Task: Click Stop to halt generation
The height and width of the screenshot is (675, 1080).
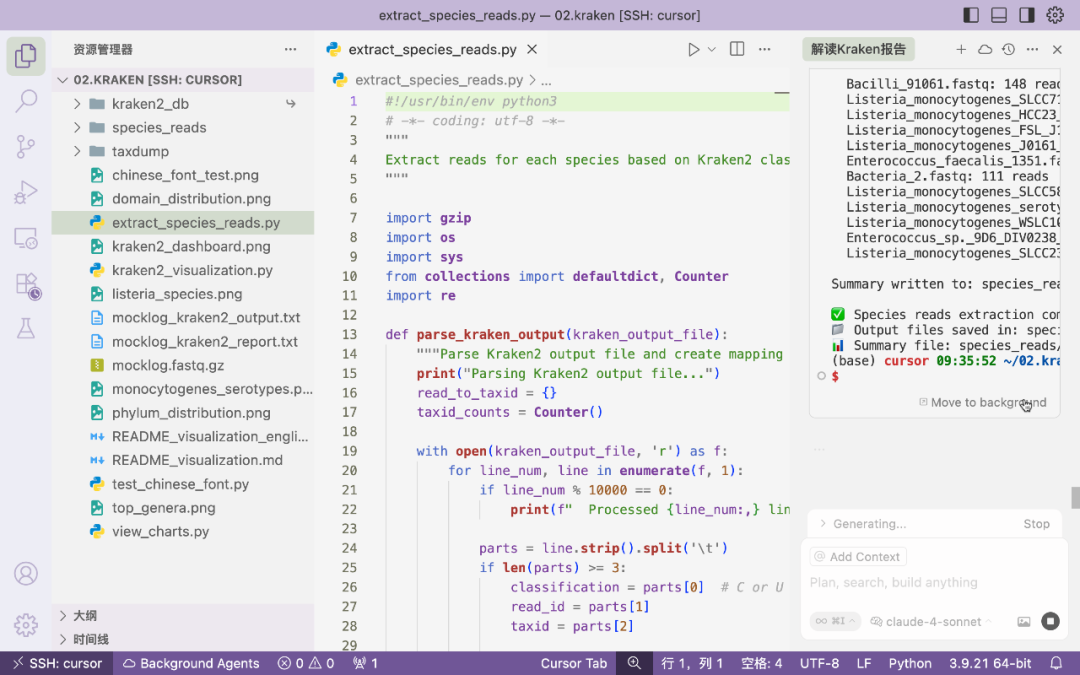Action: tap(1037, 524)
